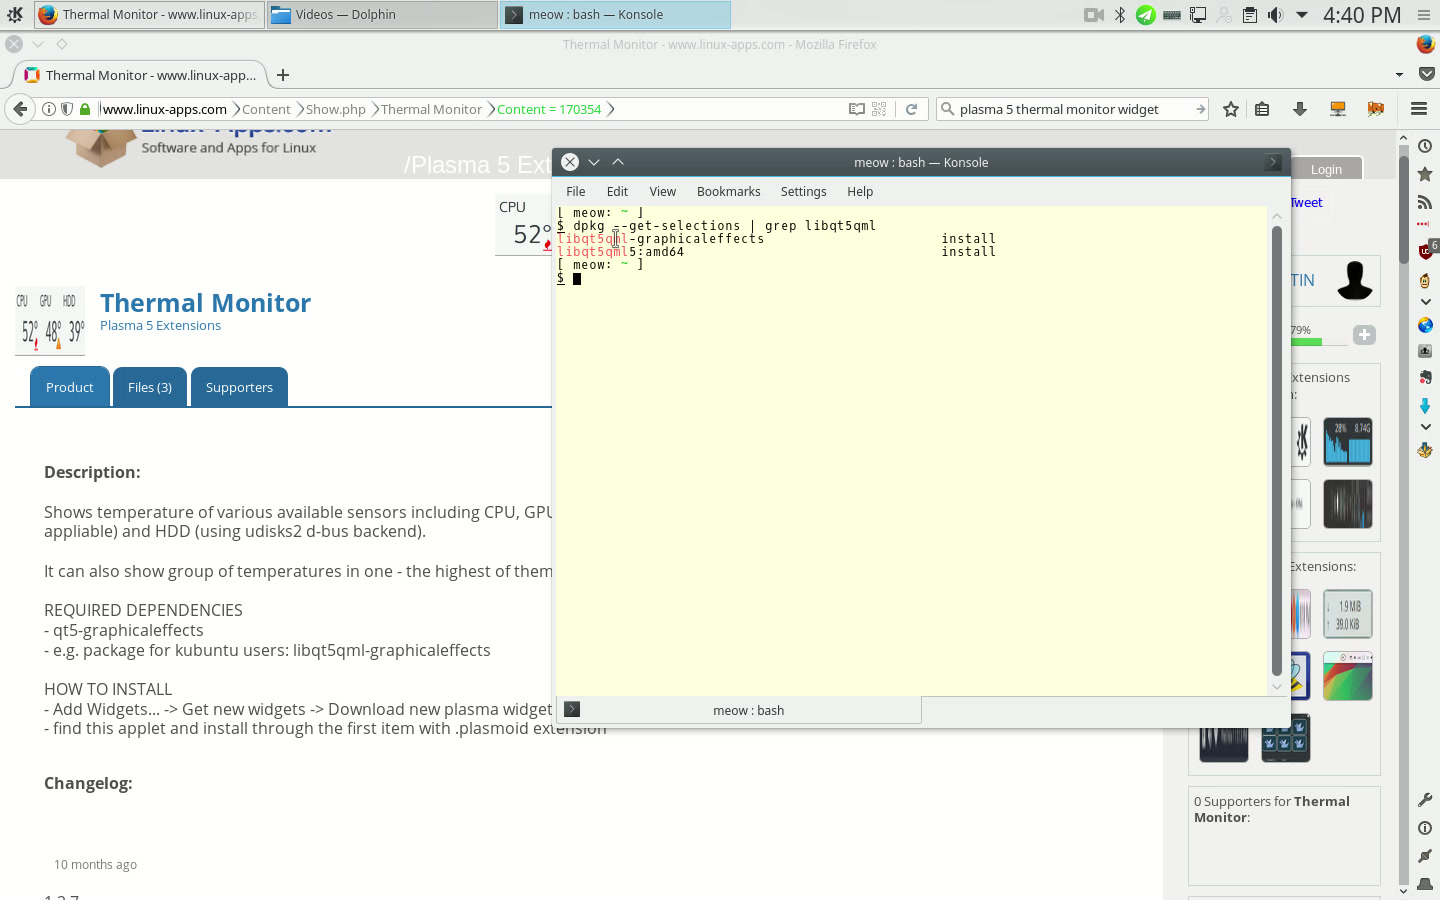Viewport: 1440px width, 900px height.
Task: Open the user avatar silhouette image
Action: (x=1355, y=280)
